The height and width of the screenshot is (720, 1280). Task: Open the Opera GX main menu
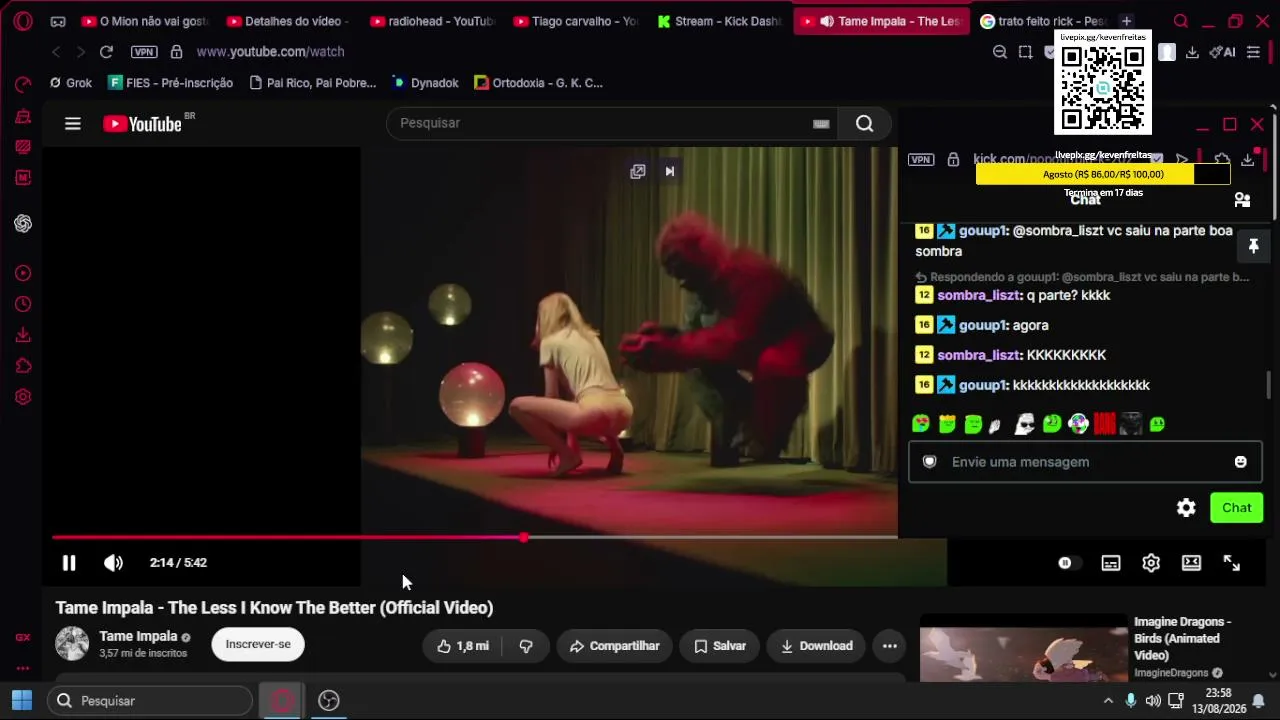point(22,21)
